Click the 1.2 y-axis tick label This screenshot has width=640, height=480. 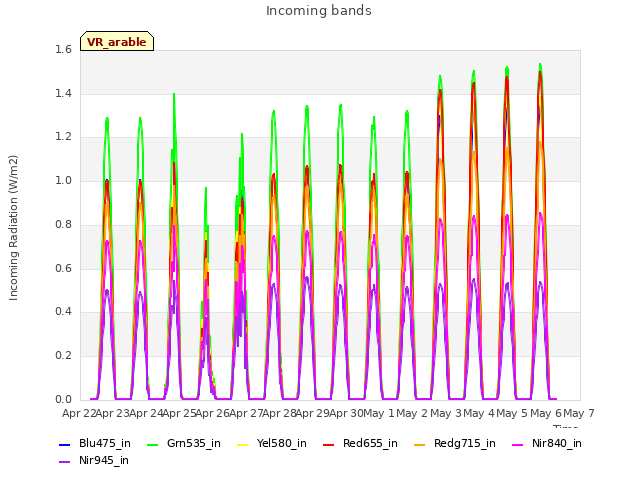[x=63, y=137]
